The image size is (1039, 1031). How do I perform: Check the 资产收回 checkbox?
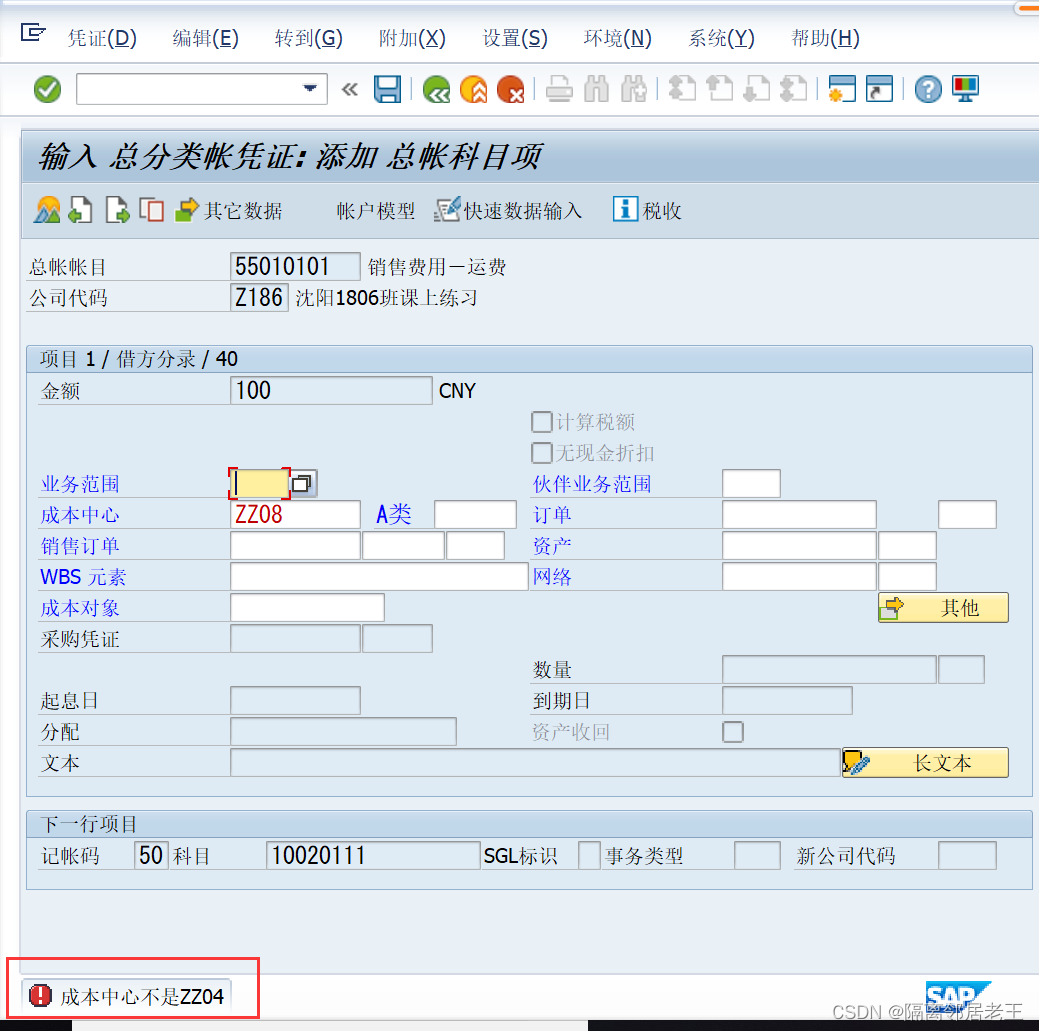tap(733, 732)
